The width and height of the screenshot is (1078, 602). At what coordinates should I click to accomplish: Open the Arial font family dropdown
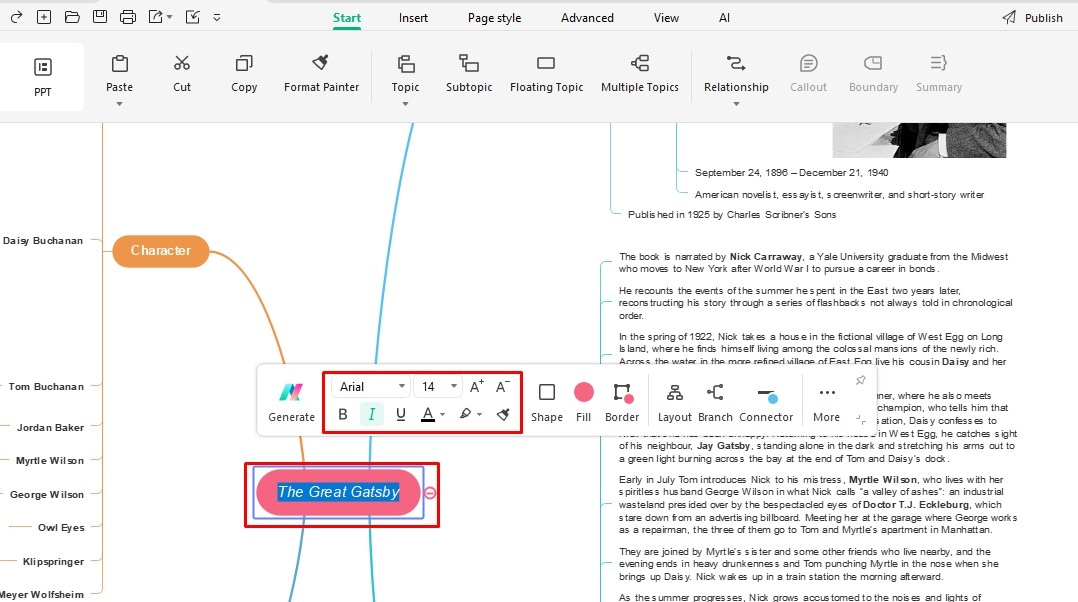click(x=371, y=387)
